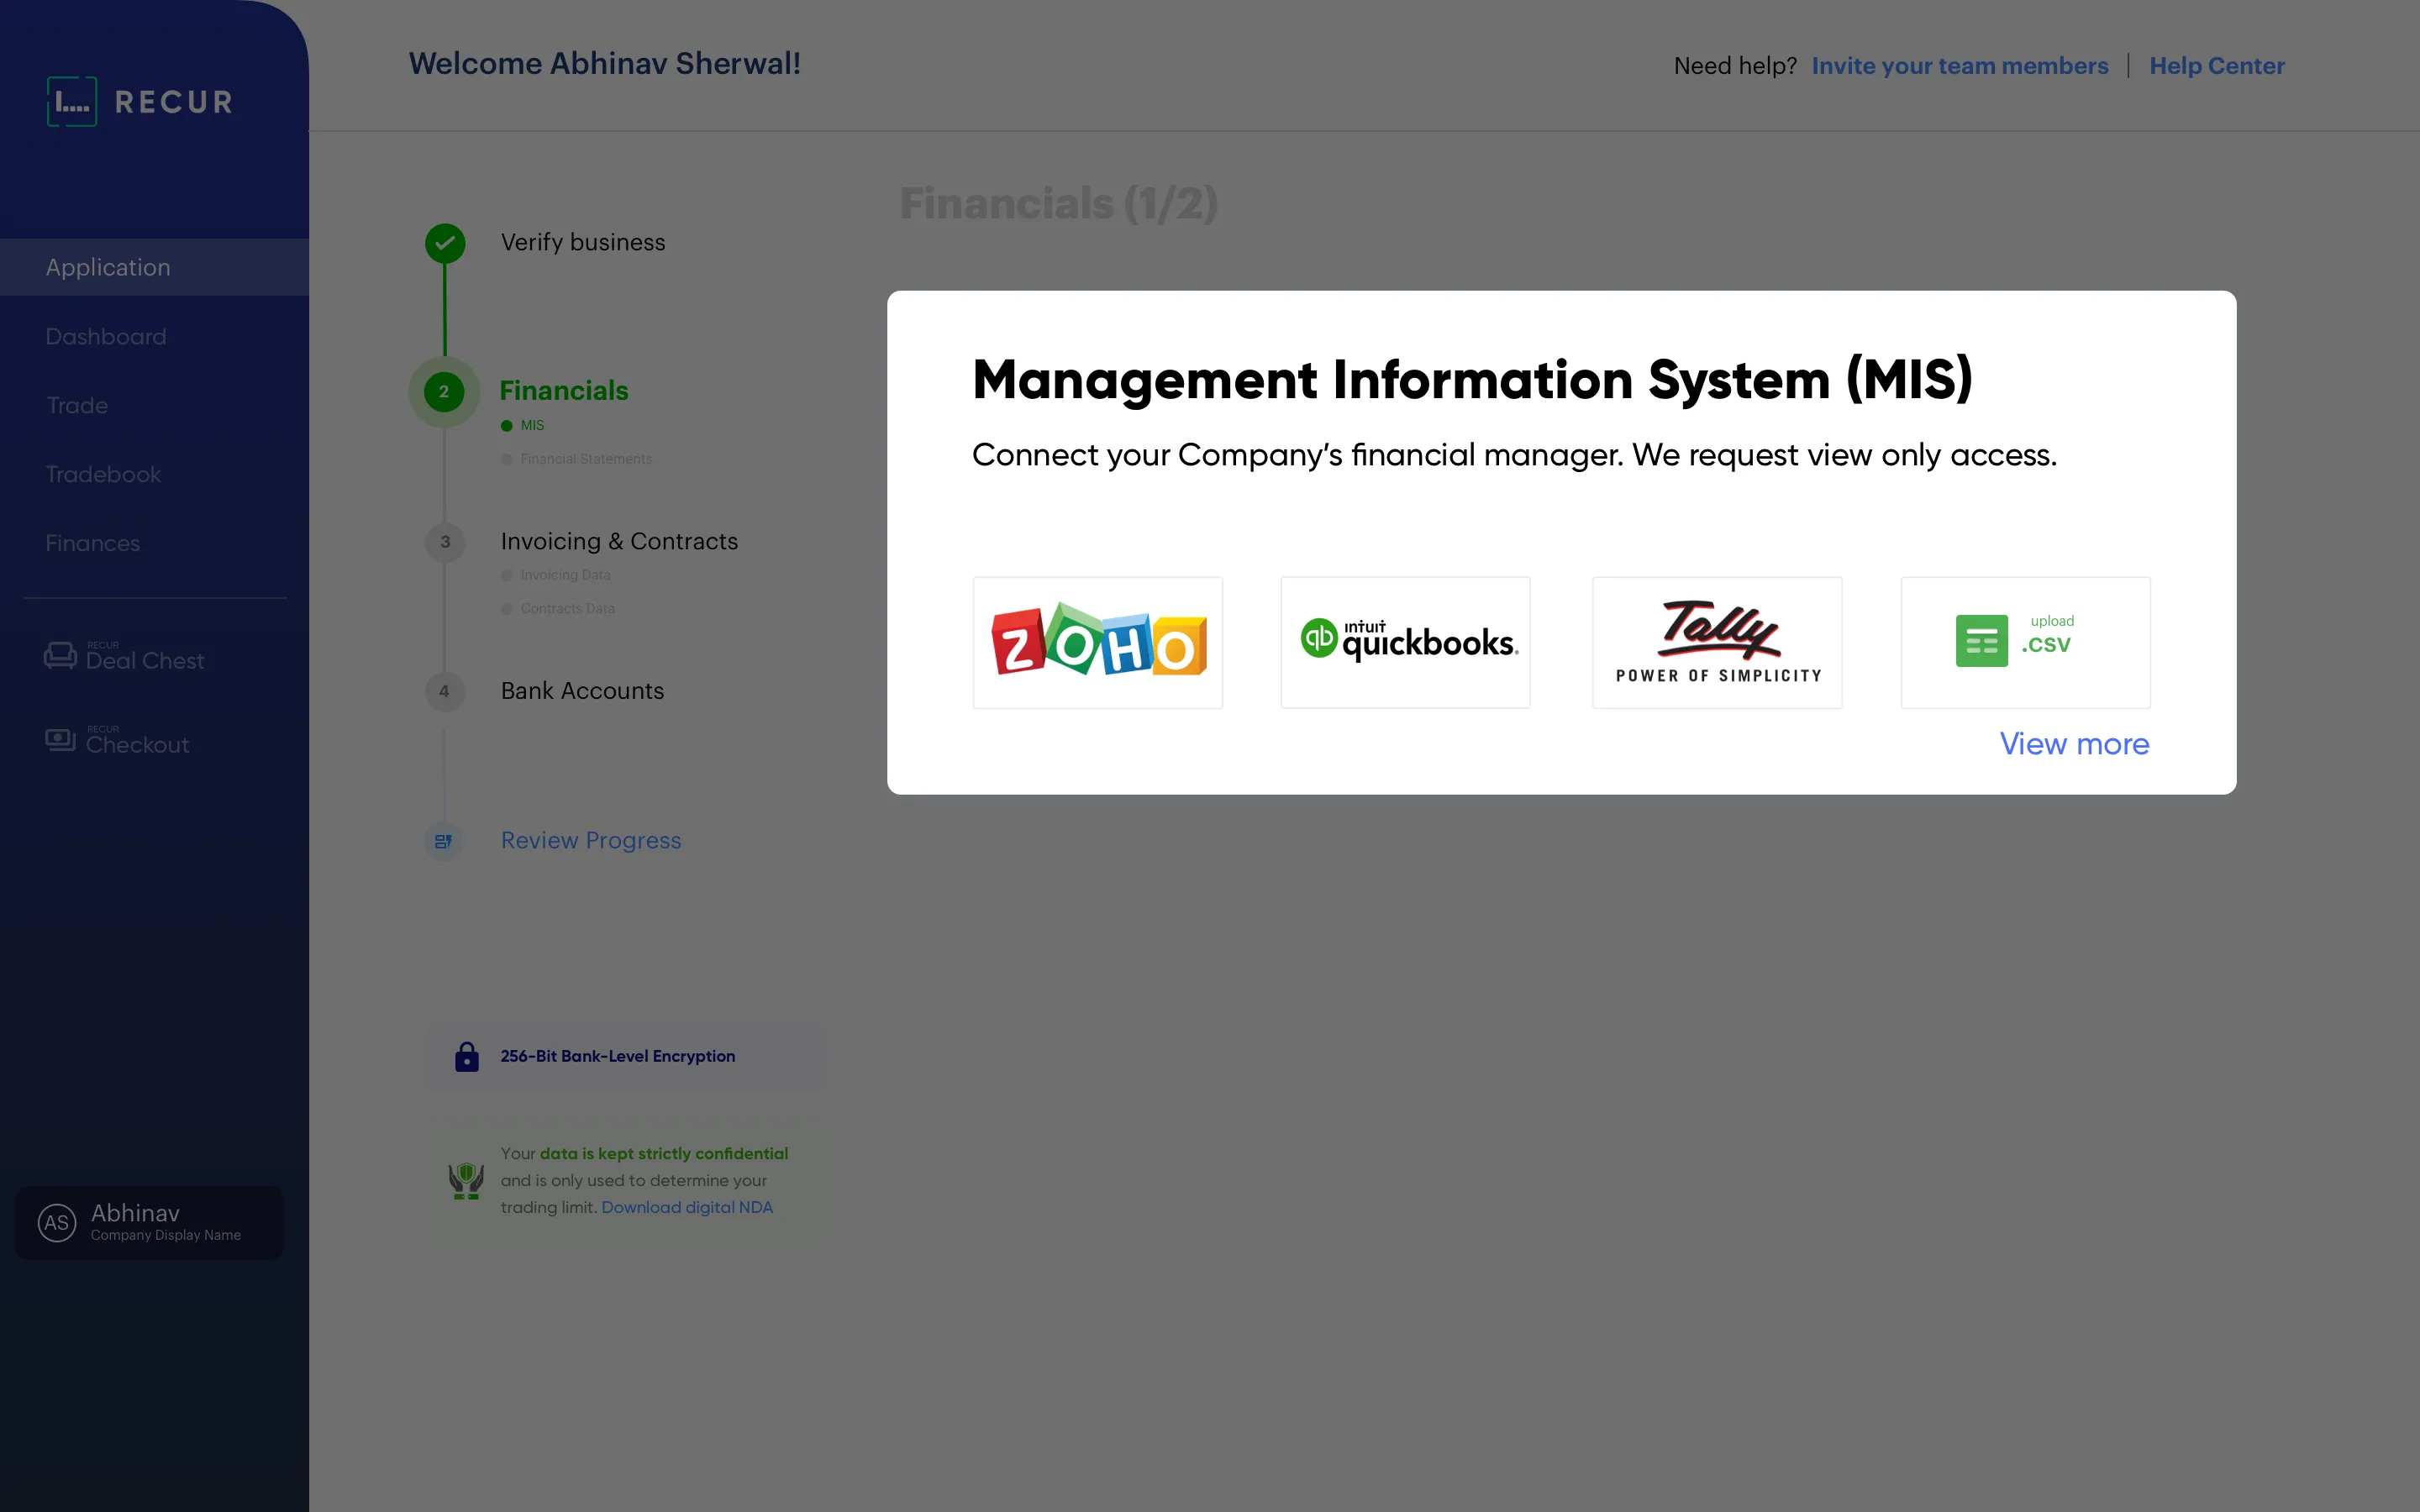Click the green Verify business checkmark
Viewport: 2420px width, 1512px height.
click(x=445, y=243)
